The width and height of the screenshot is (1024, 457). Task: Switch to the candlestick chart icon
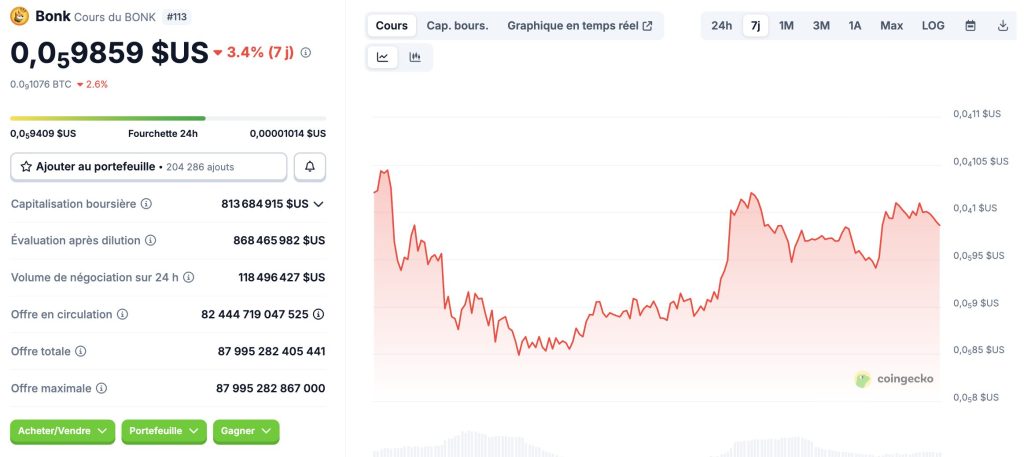click(x=415, y=58)
